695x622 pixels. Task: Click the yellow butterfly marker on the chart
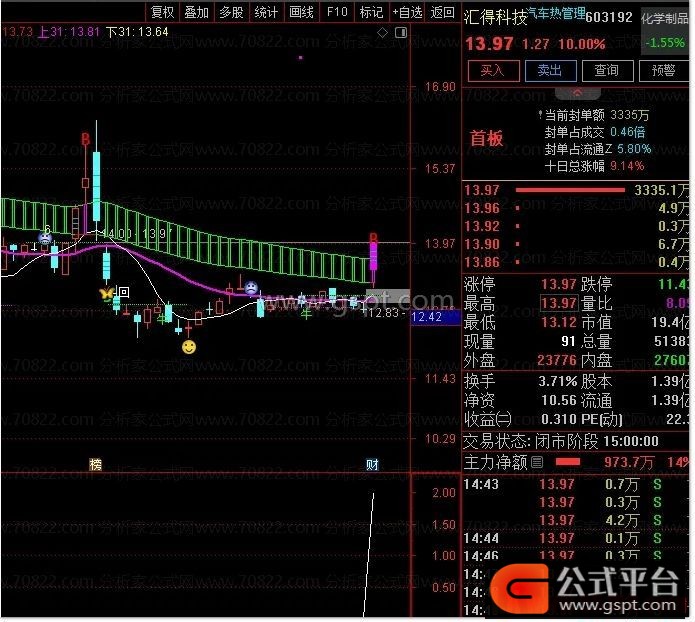coord(106,293)
